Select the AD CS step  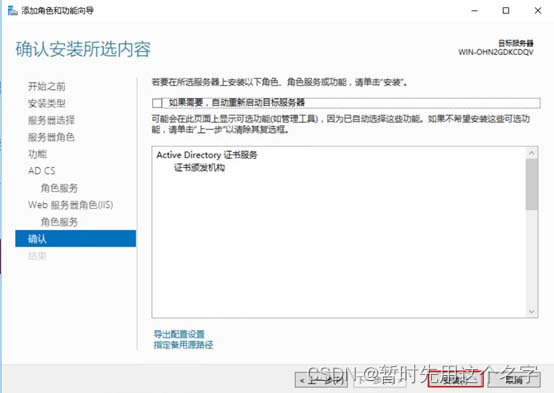tap(42, 171)
